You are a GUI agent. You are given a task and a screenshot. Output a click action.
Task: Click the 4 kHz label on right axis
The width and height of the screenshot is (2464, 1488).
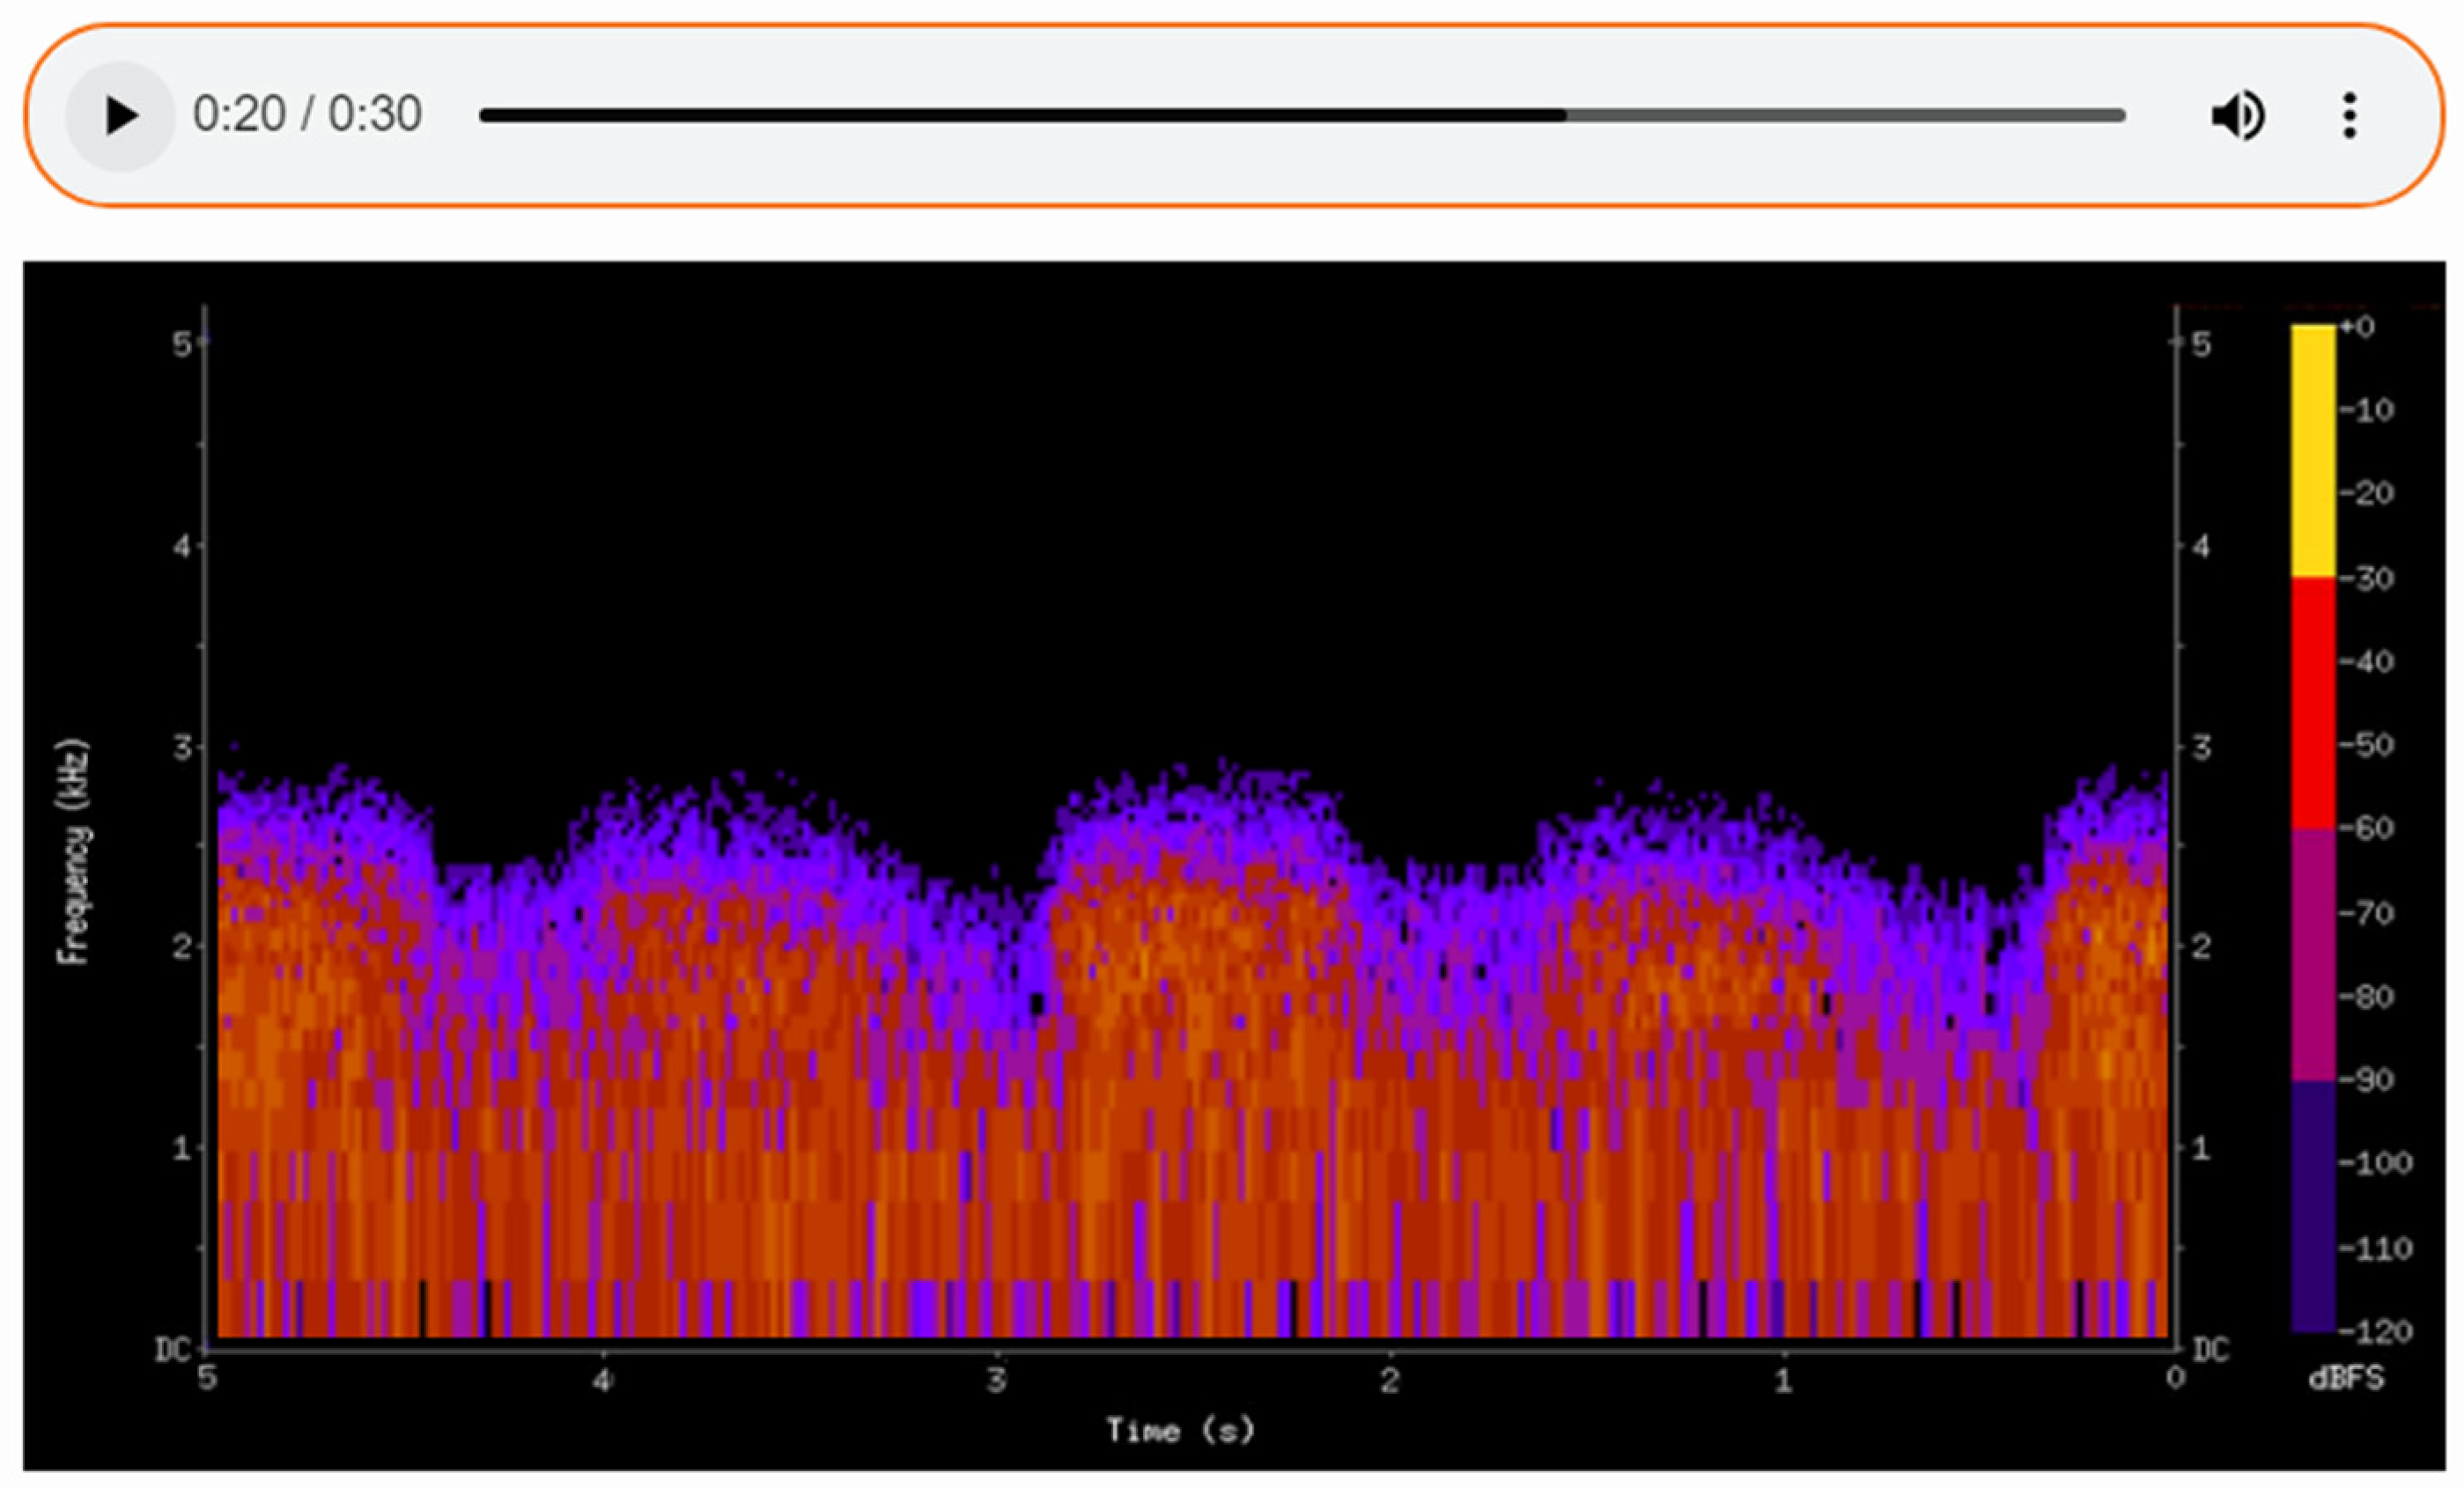(x=2200, y=546)
